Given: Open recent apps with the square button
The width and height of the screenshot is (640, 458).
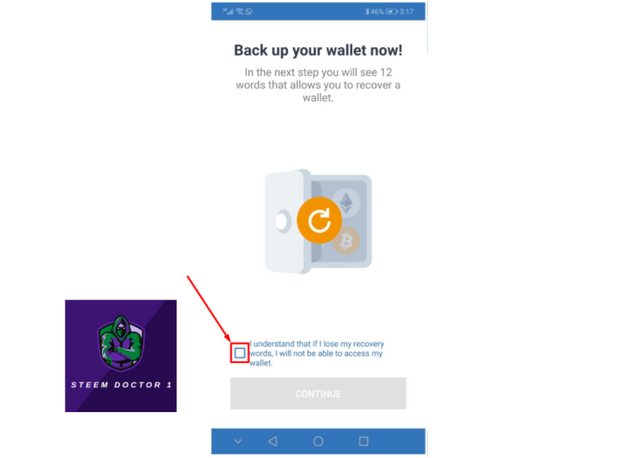Looking at the screenshot, I should point(363,441).
